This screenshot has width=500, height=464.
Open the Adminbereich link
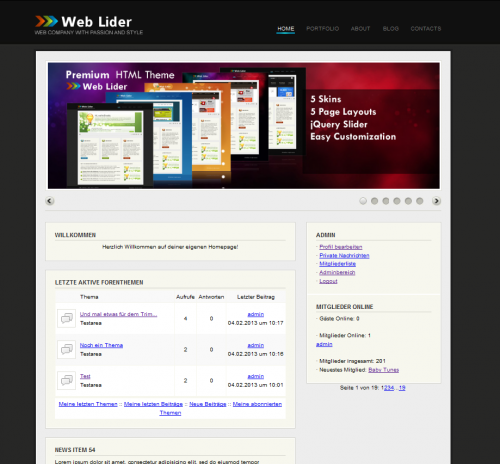pos(337,273)
